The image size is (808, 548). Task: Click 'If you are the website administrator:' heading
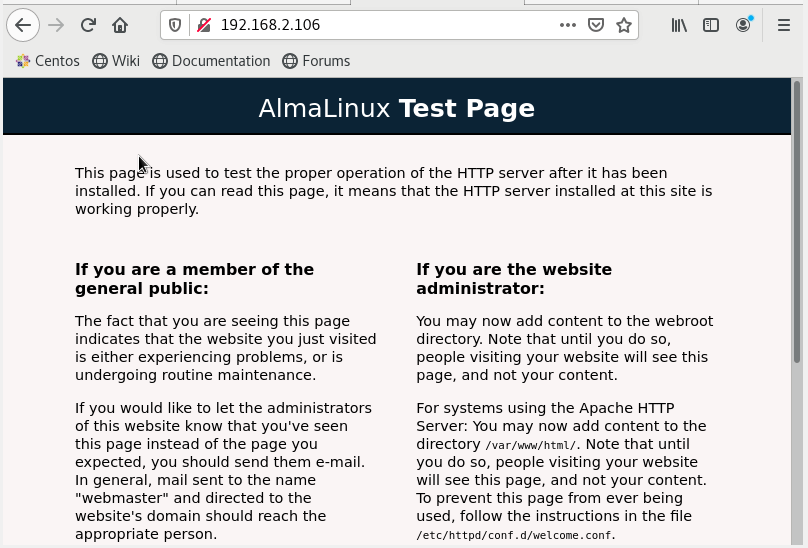coord(514,278)
